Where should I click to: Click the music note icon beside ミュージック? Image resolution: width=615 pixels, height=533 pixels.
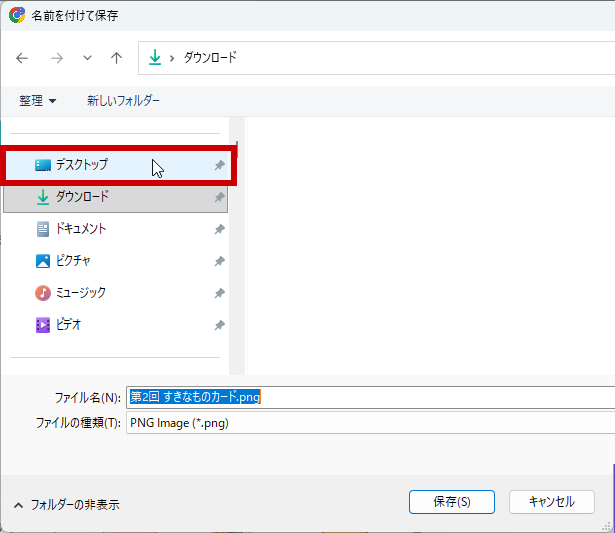pos(43,293)
